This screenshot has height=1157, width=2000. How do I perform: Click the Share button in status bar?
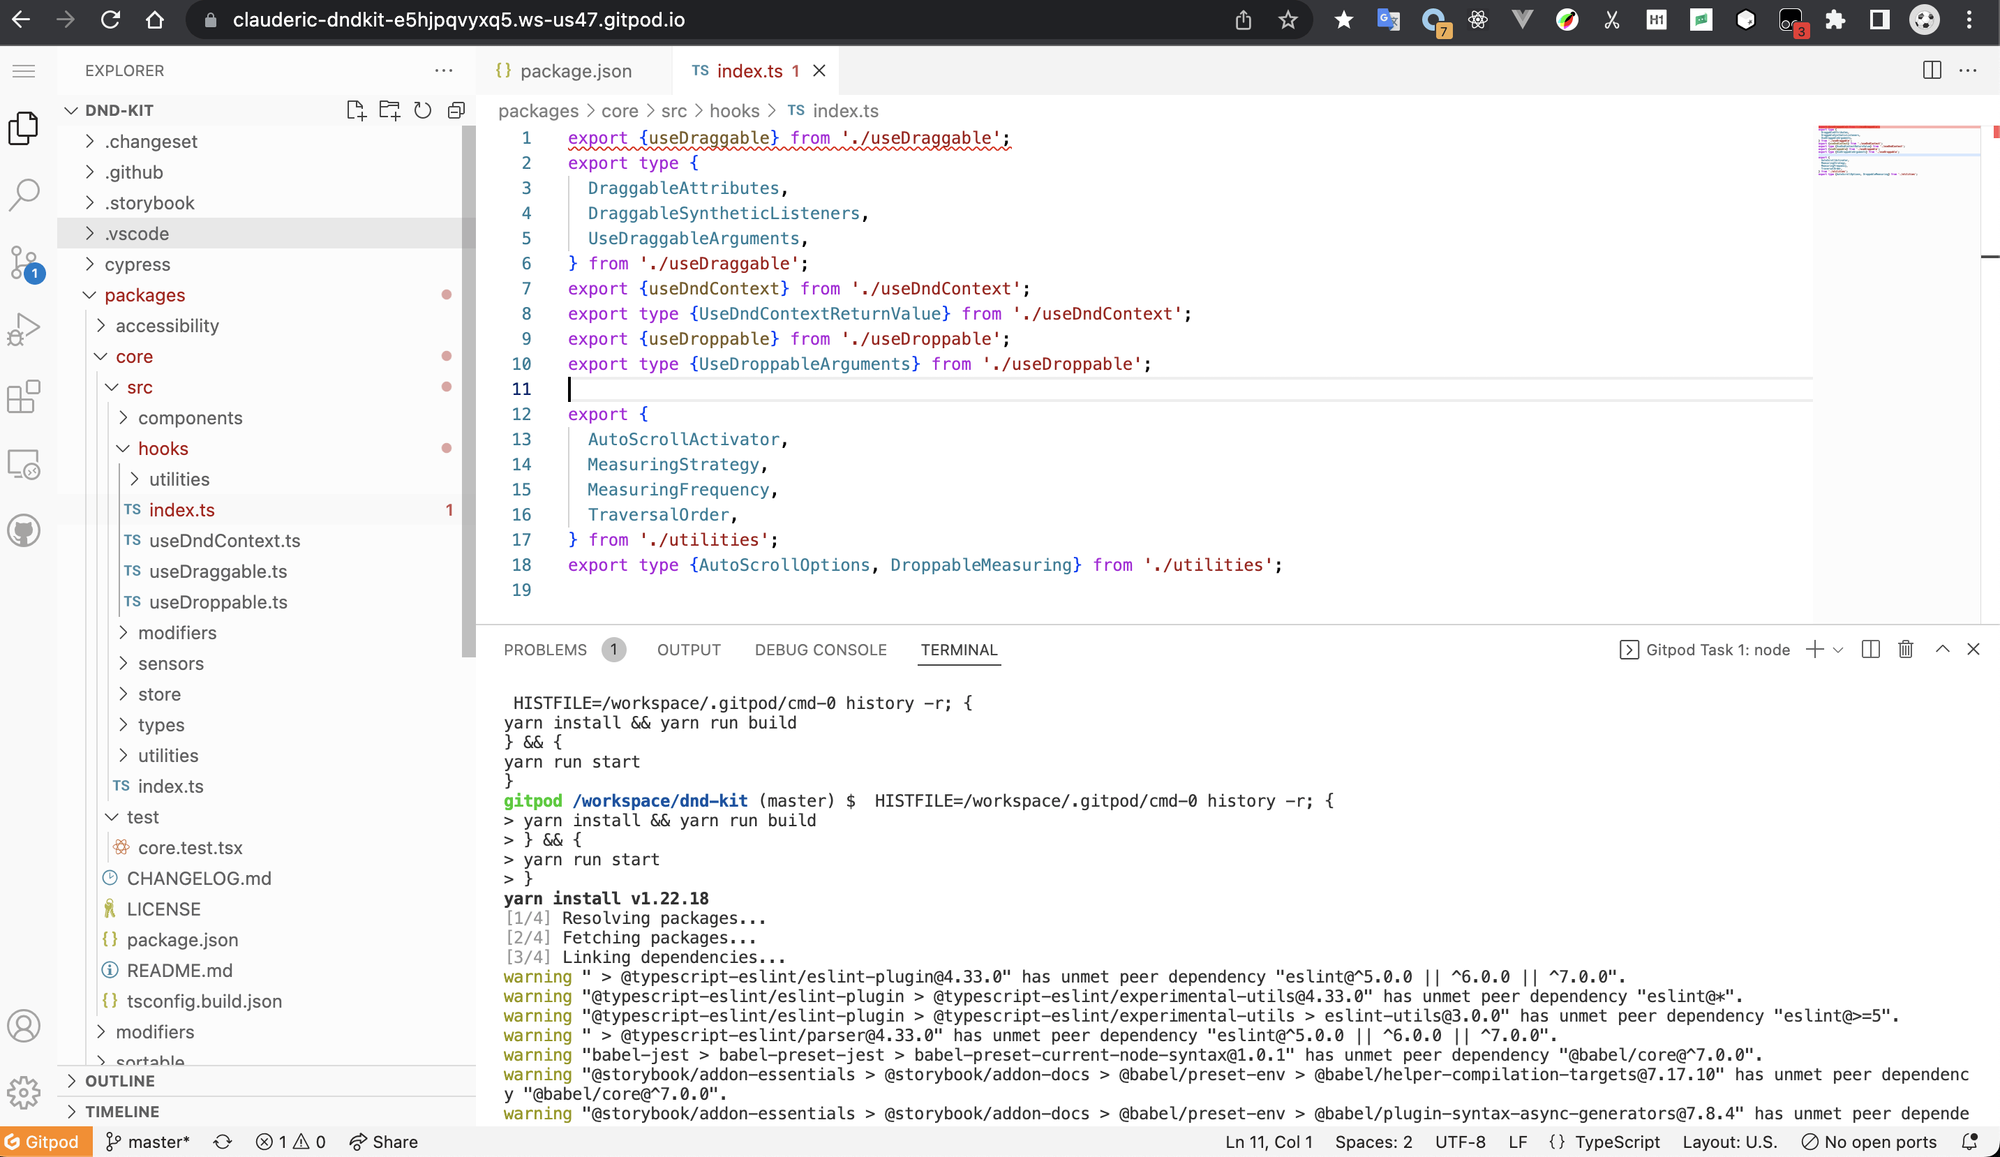383,1142
